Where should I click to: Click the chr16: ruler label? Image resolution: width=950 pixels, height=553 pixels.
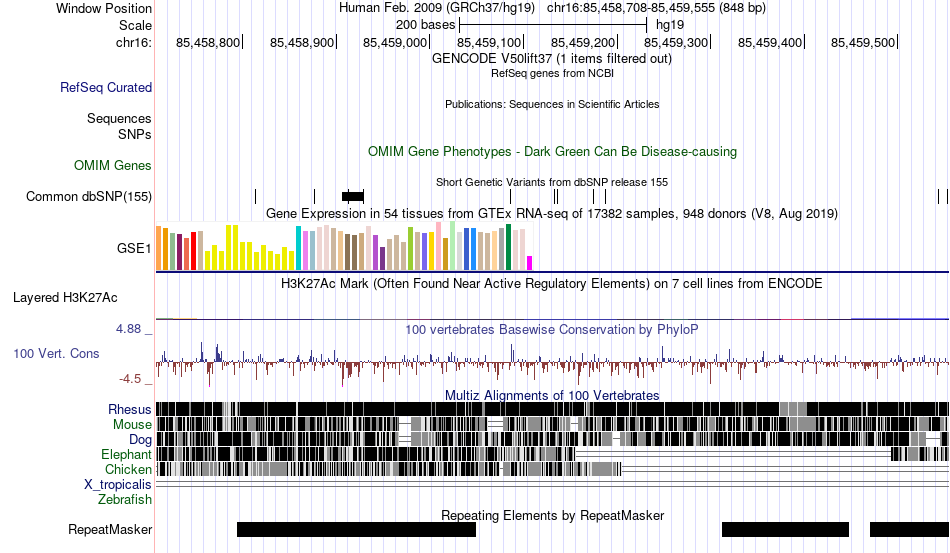point(133,42)
